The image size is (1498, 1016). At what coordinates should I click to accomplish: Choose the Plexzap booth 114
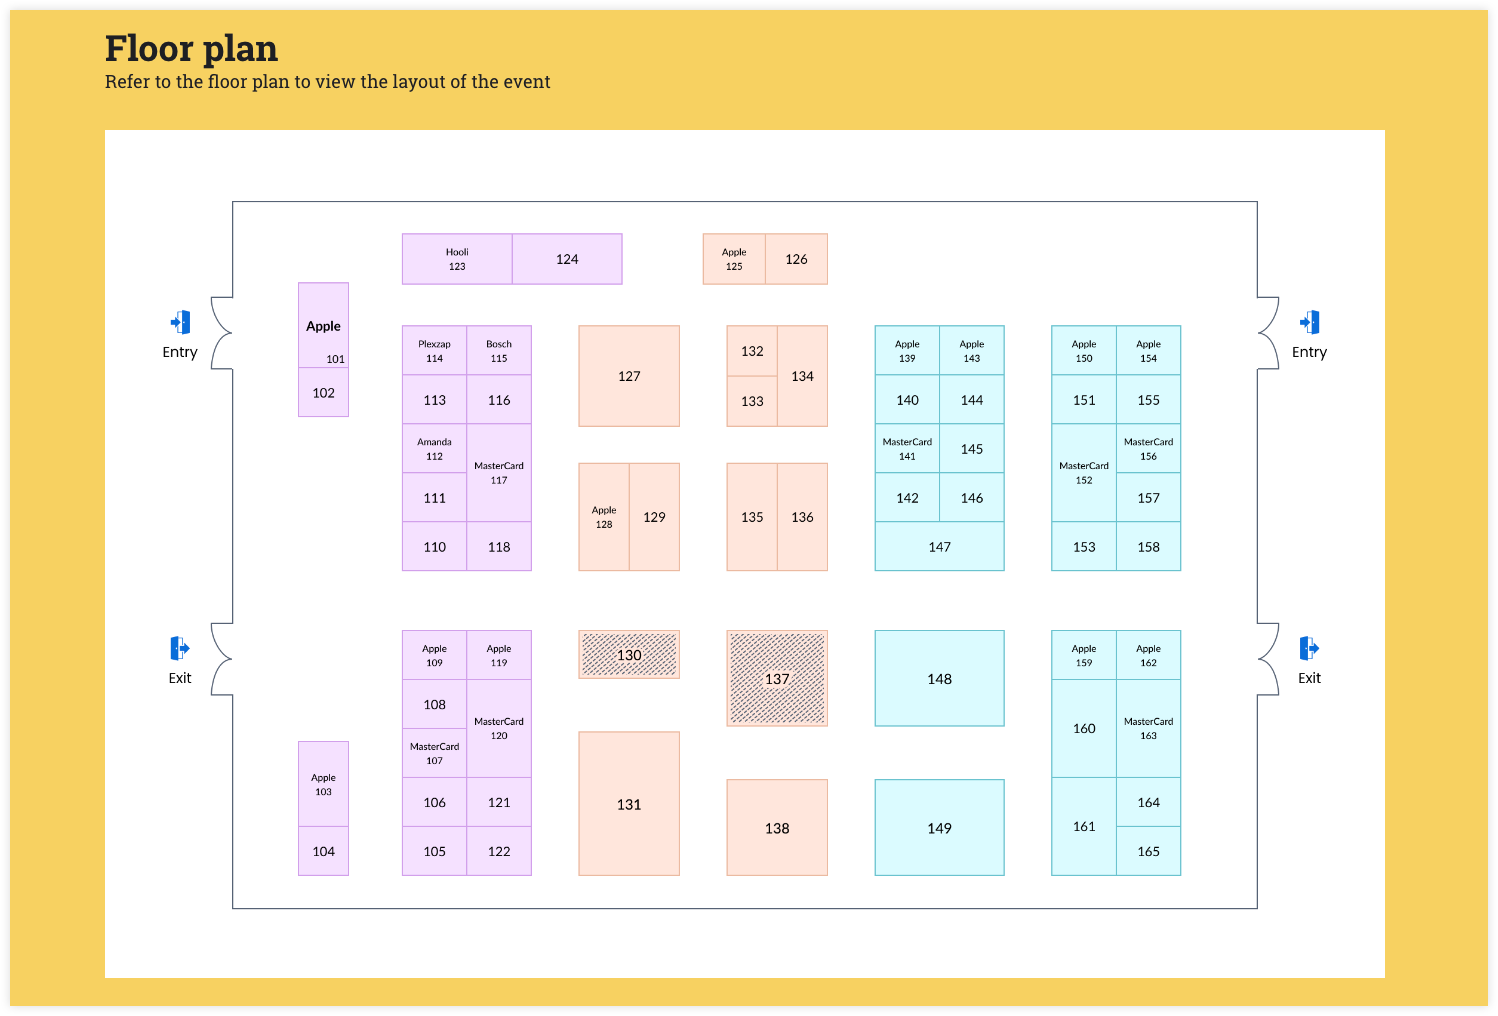click(434, 350)
